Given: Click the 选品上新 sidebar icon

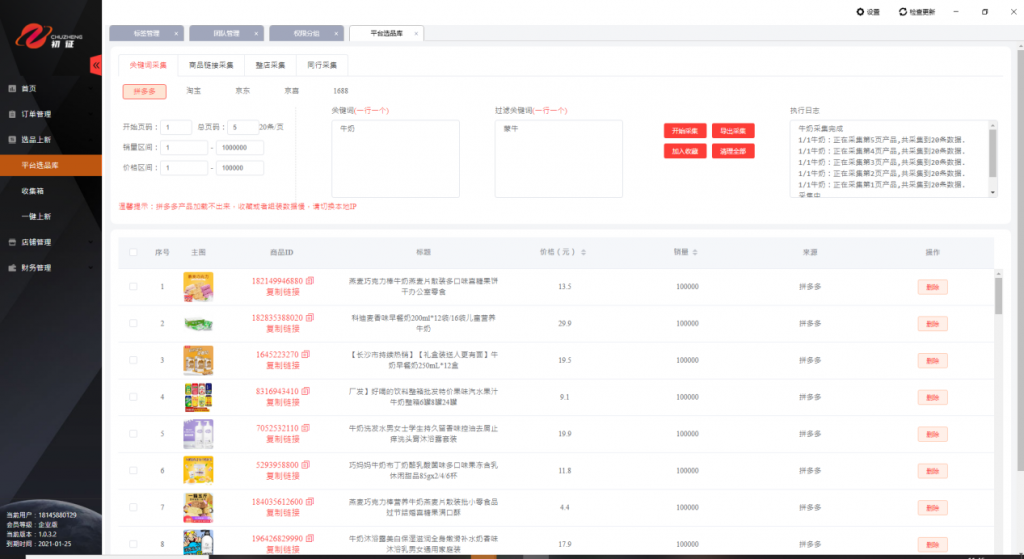Looking at the screenshot, I should click(x=12, y=139).
